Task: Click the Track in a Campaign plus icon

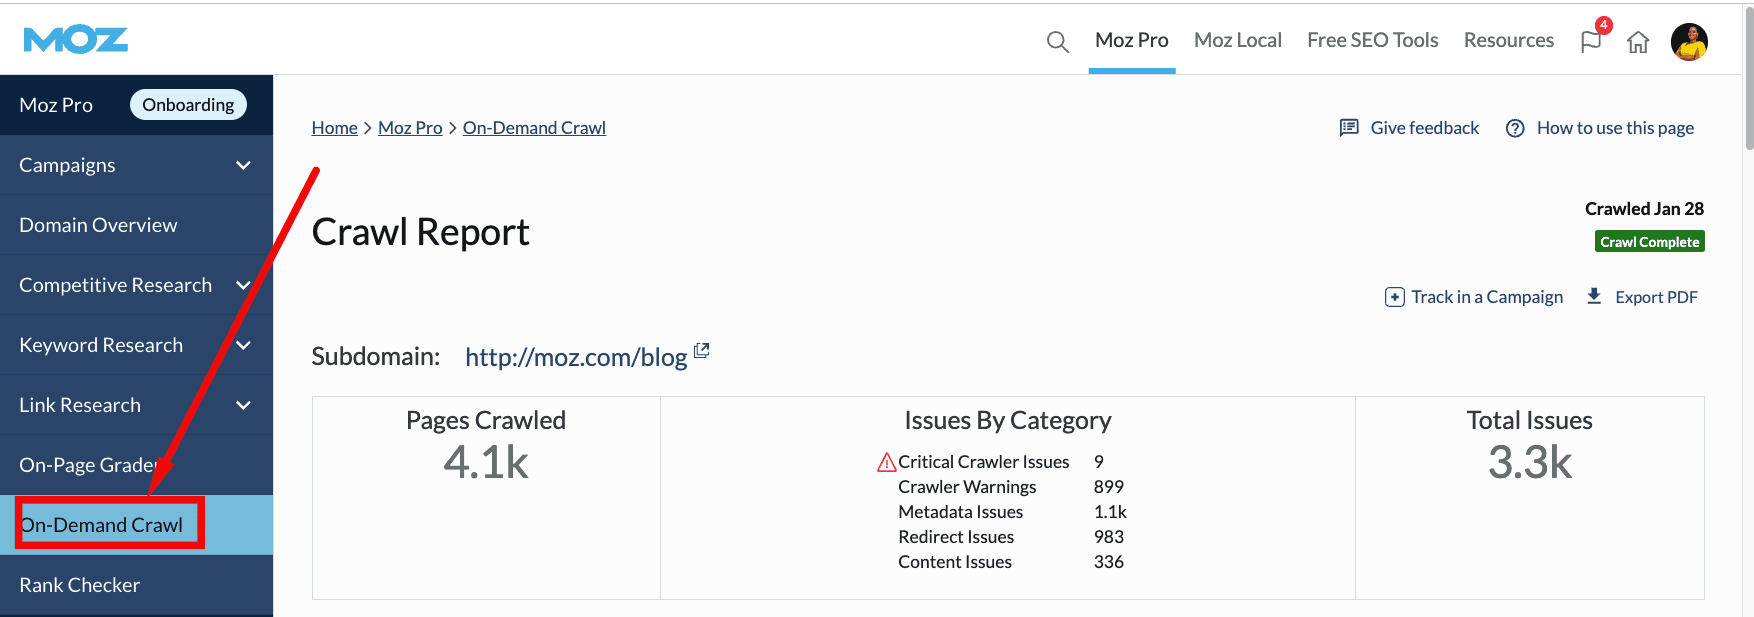Action: coord(1394,297)
